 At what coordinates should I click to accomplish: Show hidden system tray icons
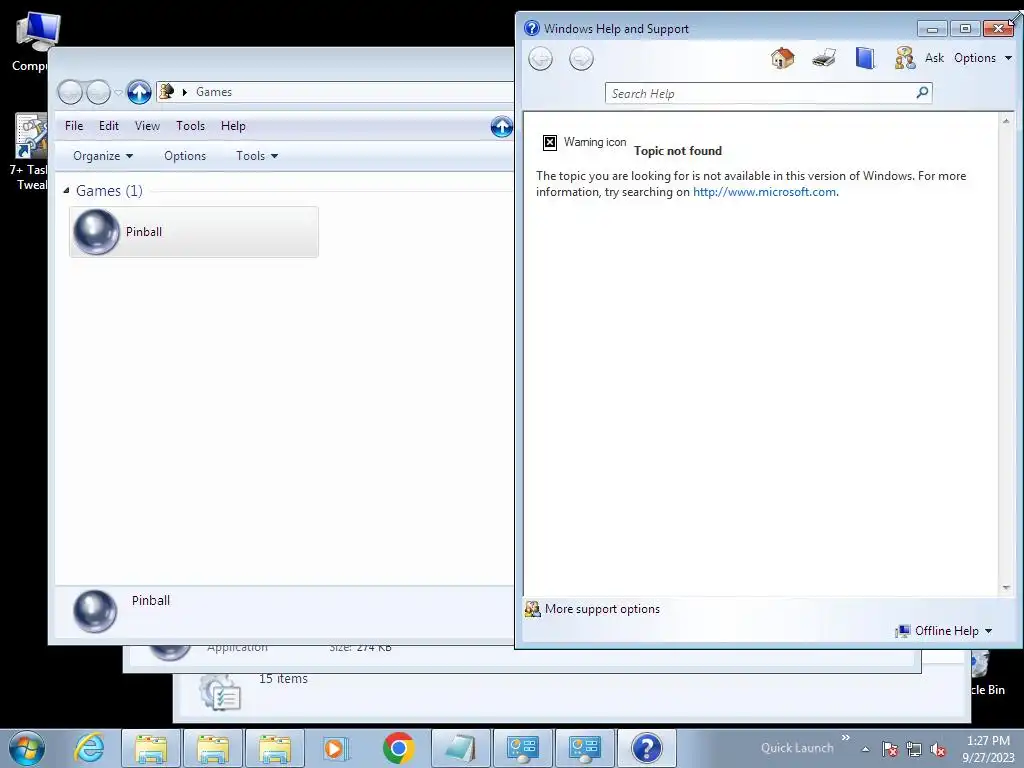tap(865, 750)
